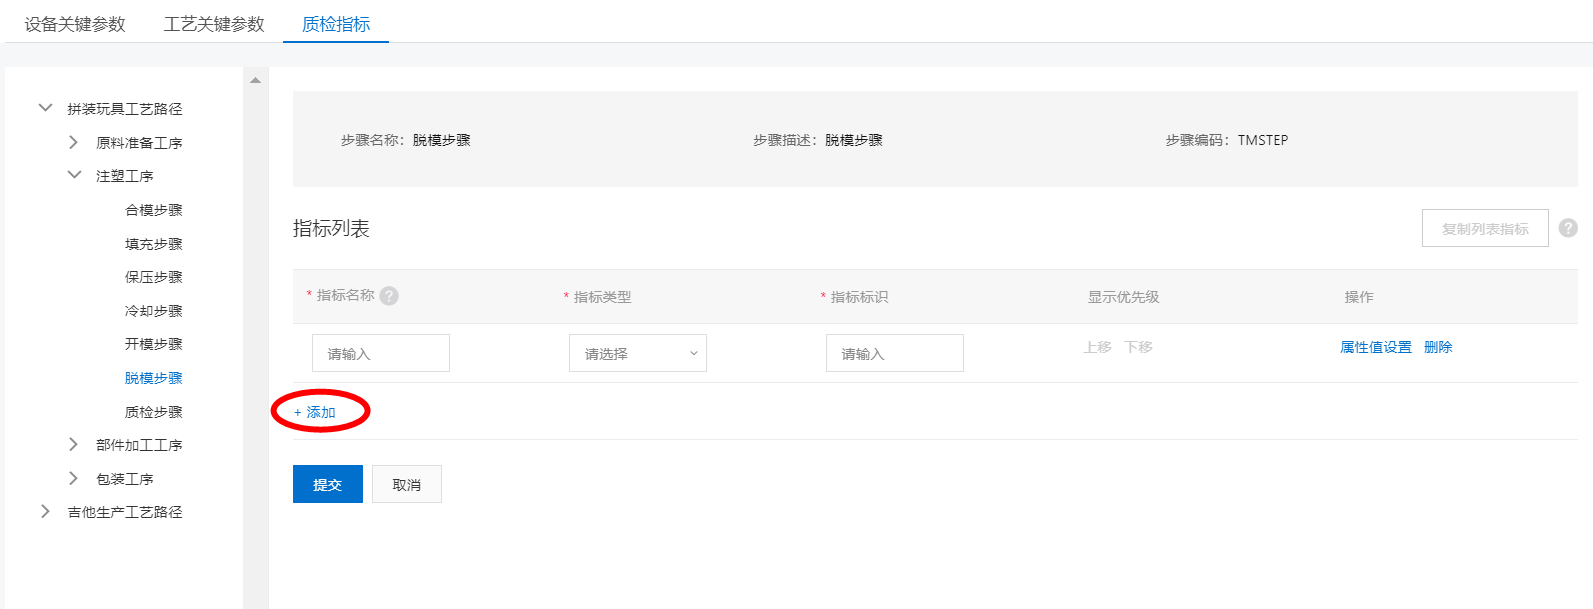Focus the 指标标识 input field
Screen dimensions: 1593x609
click(x=895, y=353)
